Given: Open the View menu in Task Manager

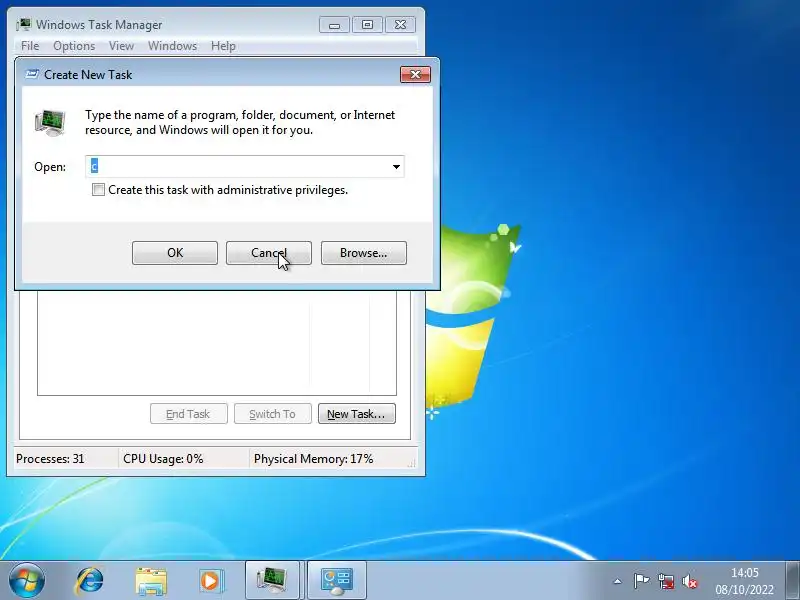Looking at the screenshot, I should [121, 46].
